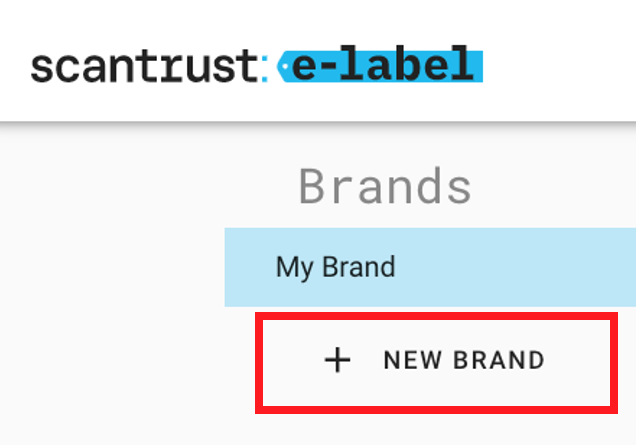Open the My Brand entry
Viewport: 638px width, 446px height.
[336, 267]
